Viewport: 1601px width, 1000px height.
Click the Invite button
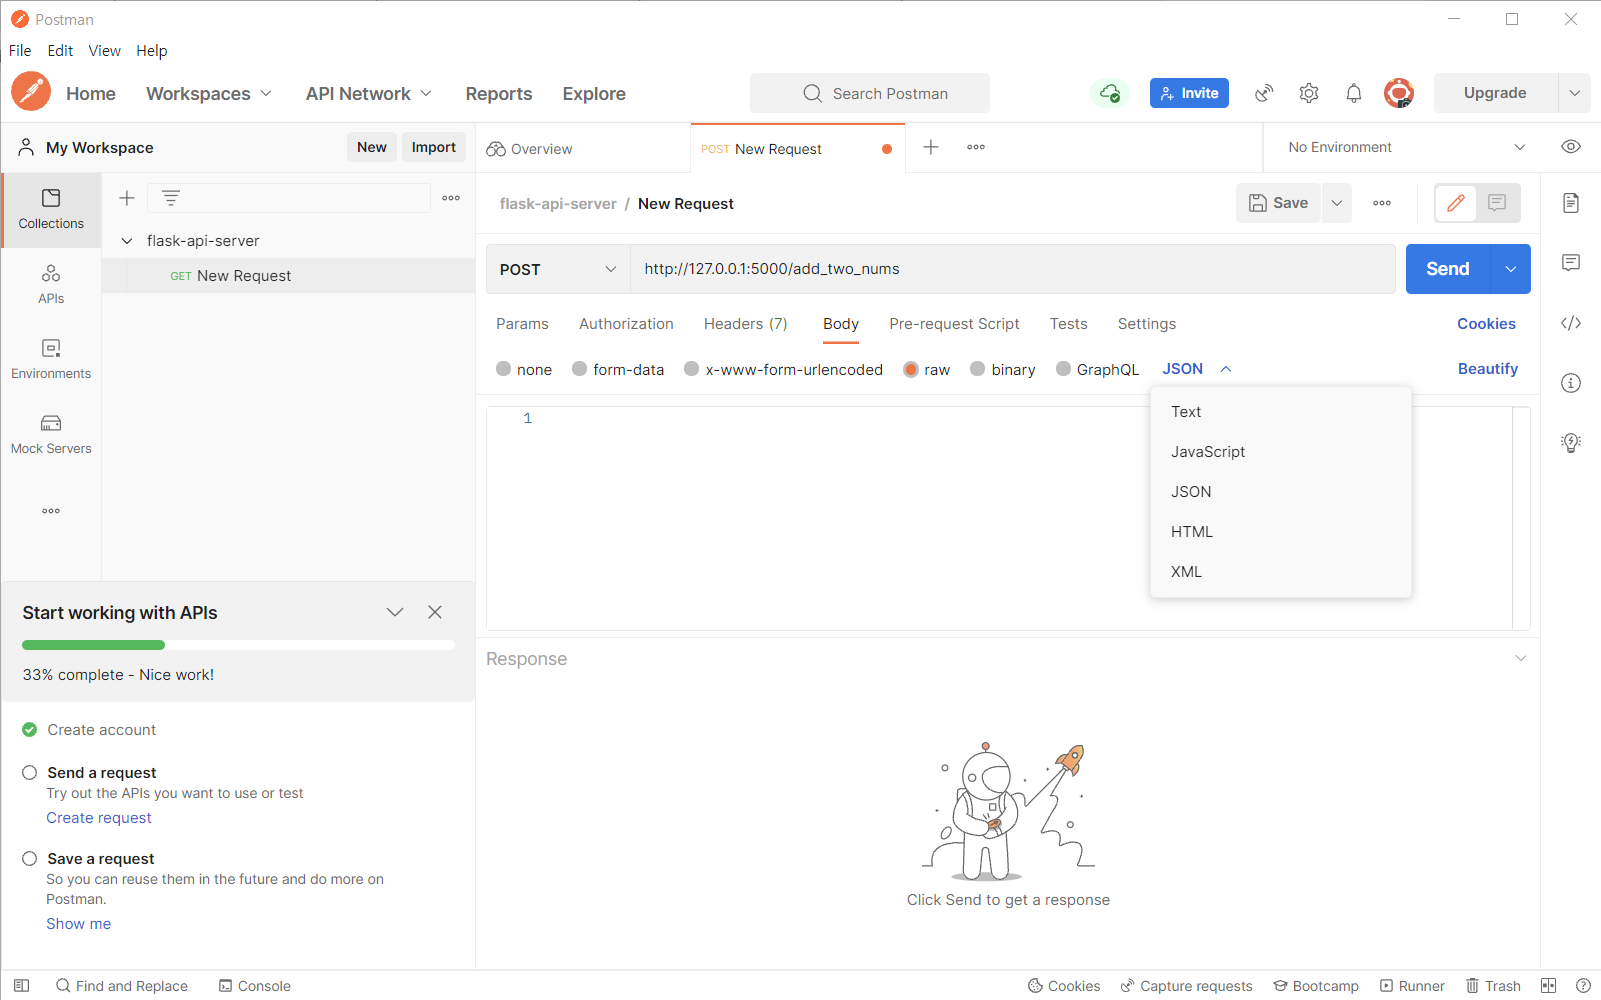tap(1189, 93)
